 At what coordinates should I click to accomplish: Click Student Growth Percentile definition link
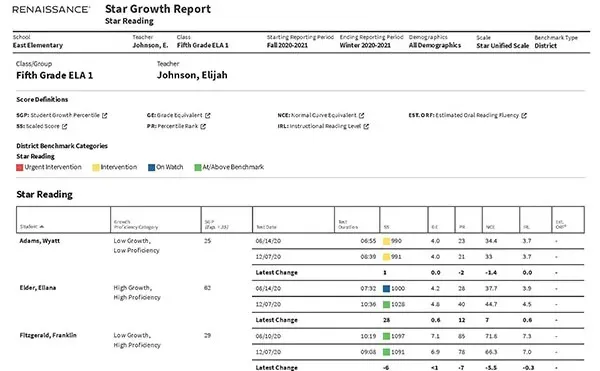[x=65, y=115]
